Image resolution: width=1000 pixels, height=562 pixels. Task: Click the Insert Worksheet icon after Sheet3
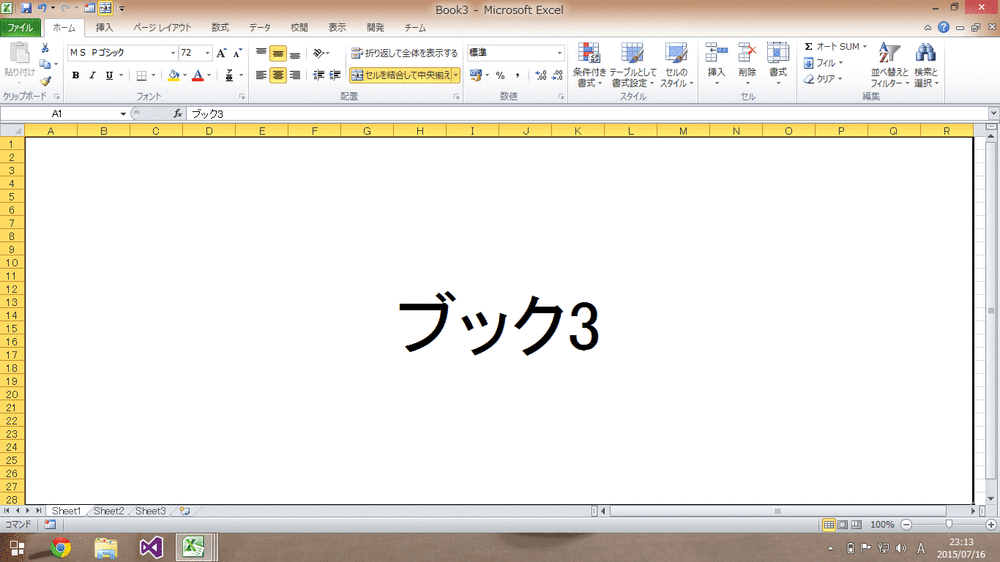point(184,511)
